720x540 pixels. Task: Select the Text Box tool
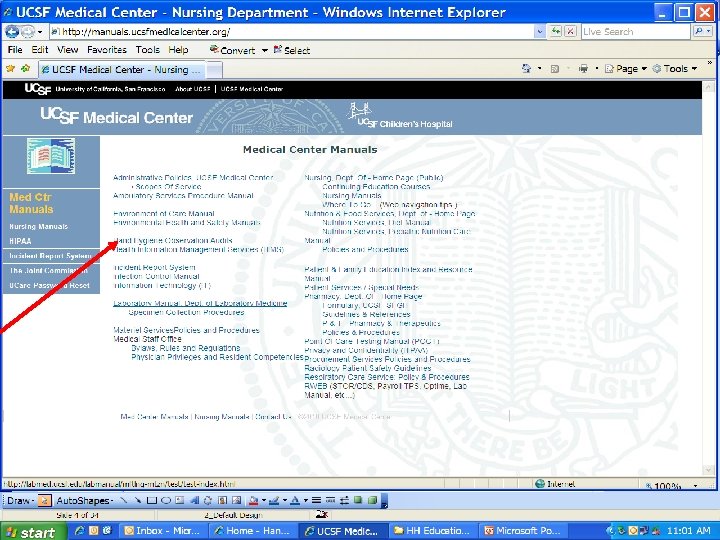tap(180, 500)
